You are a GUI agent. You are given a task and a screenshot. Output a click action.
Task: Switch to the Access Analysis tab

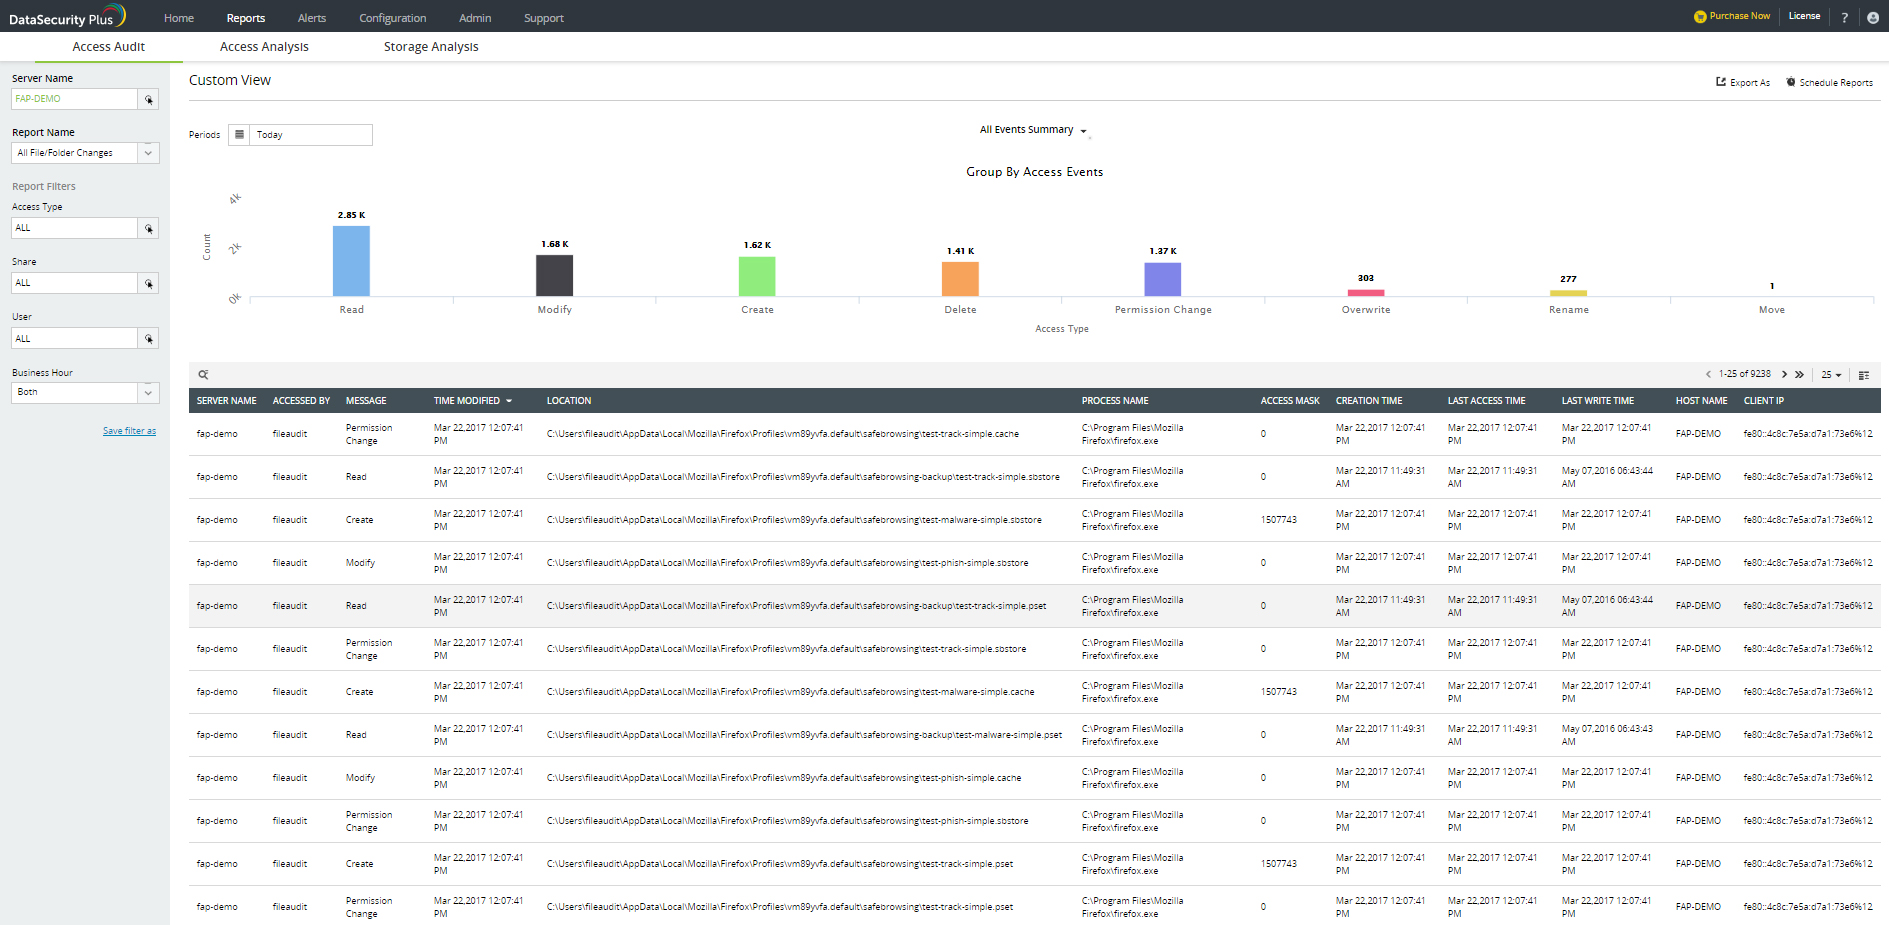tap(264, 47)
